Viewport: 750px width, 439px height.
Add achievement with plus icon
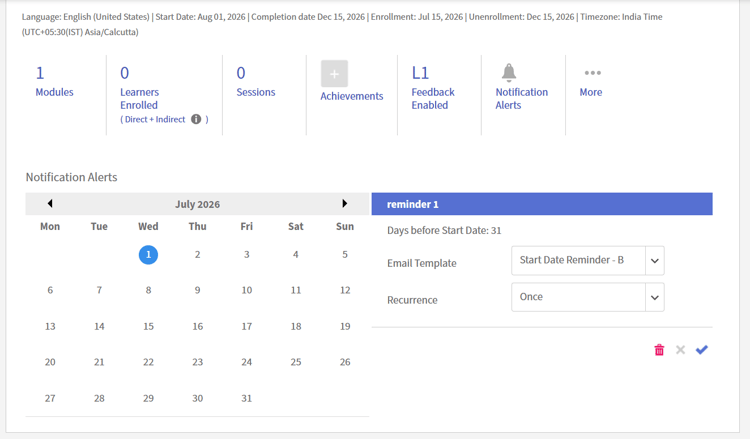[x=334, y=74]
